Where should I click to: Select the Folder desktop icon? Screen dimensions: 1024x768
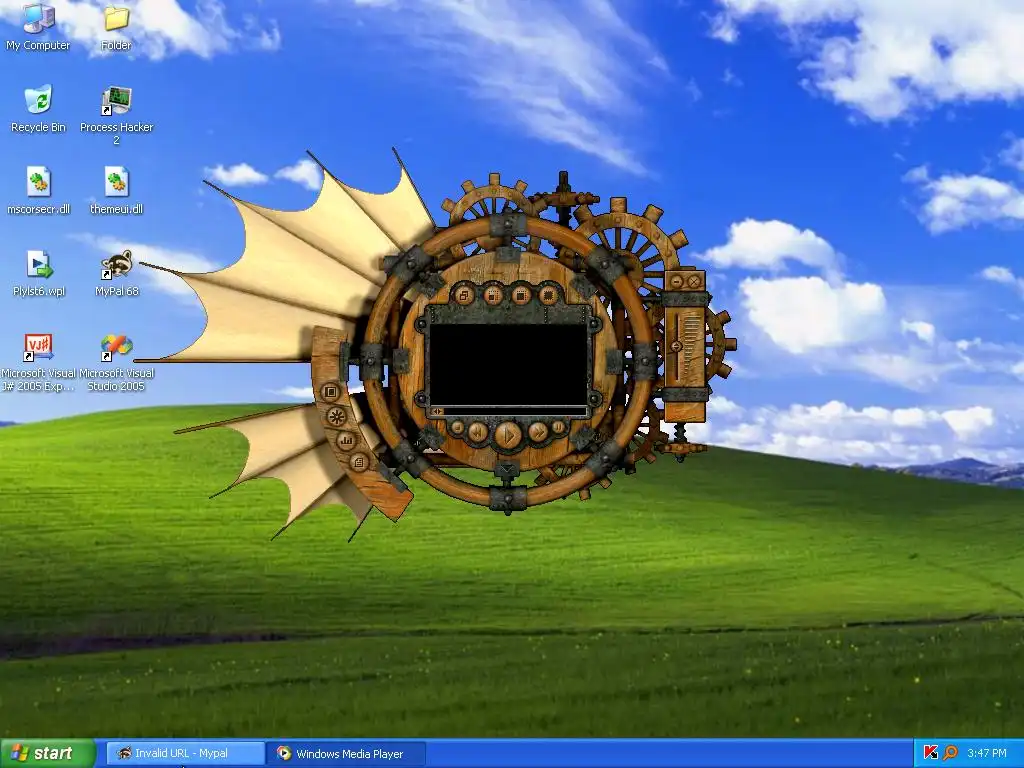point(116,26)
